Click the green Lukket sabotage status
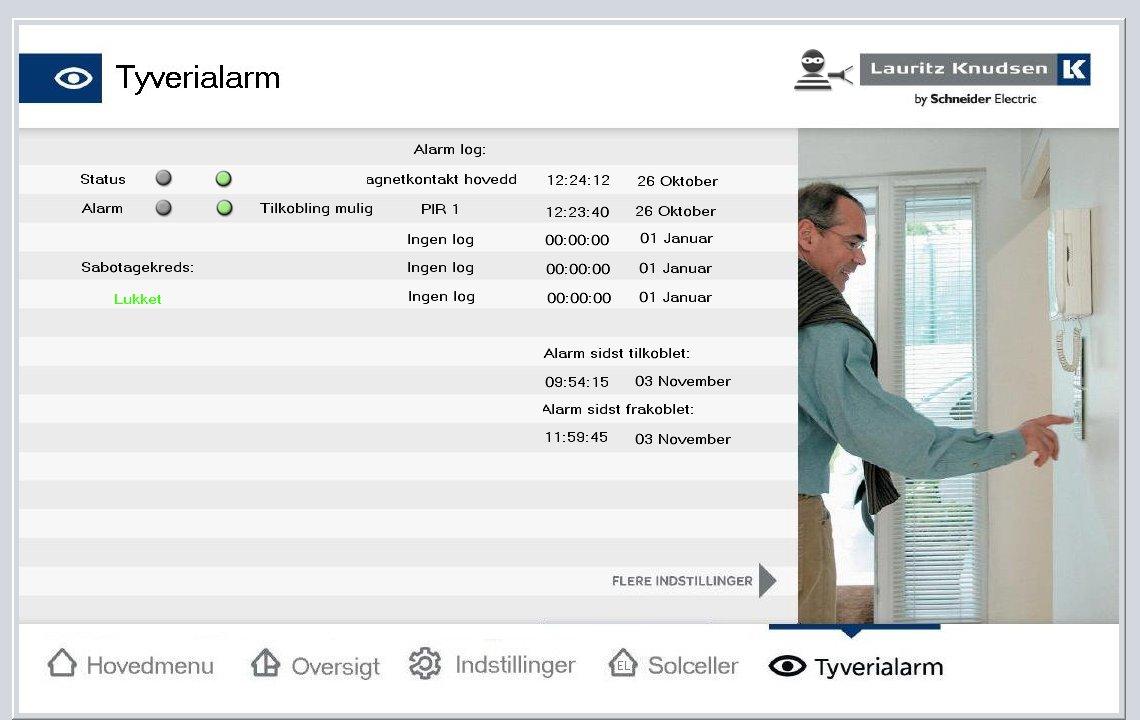 (x=137, y=299)
